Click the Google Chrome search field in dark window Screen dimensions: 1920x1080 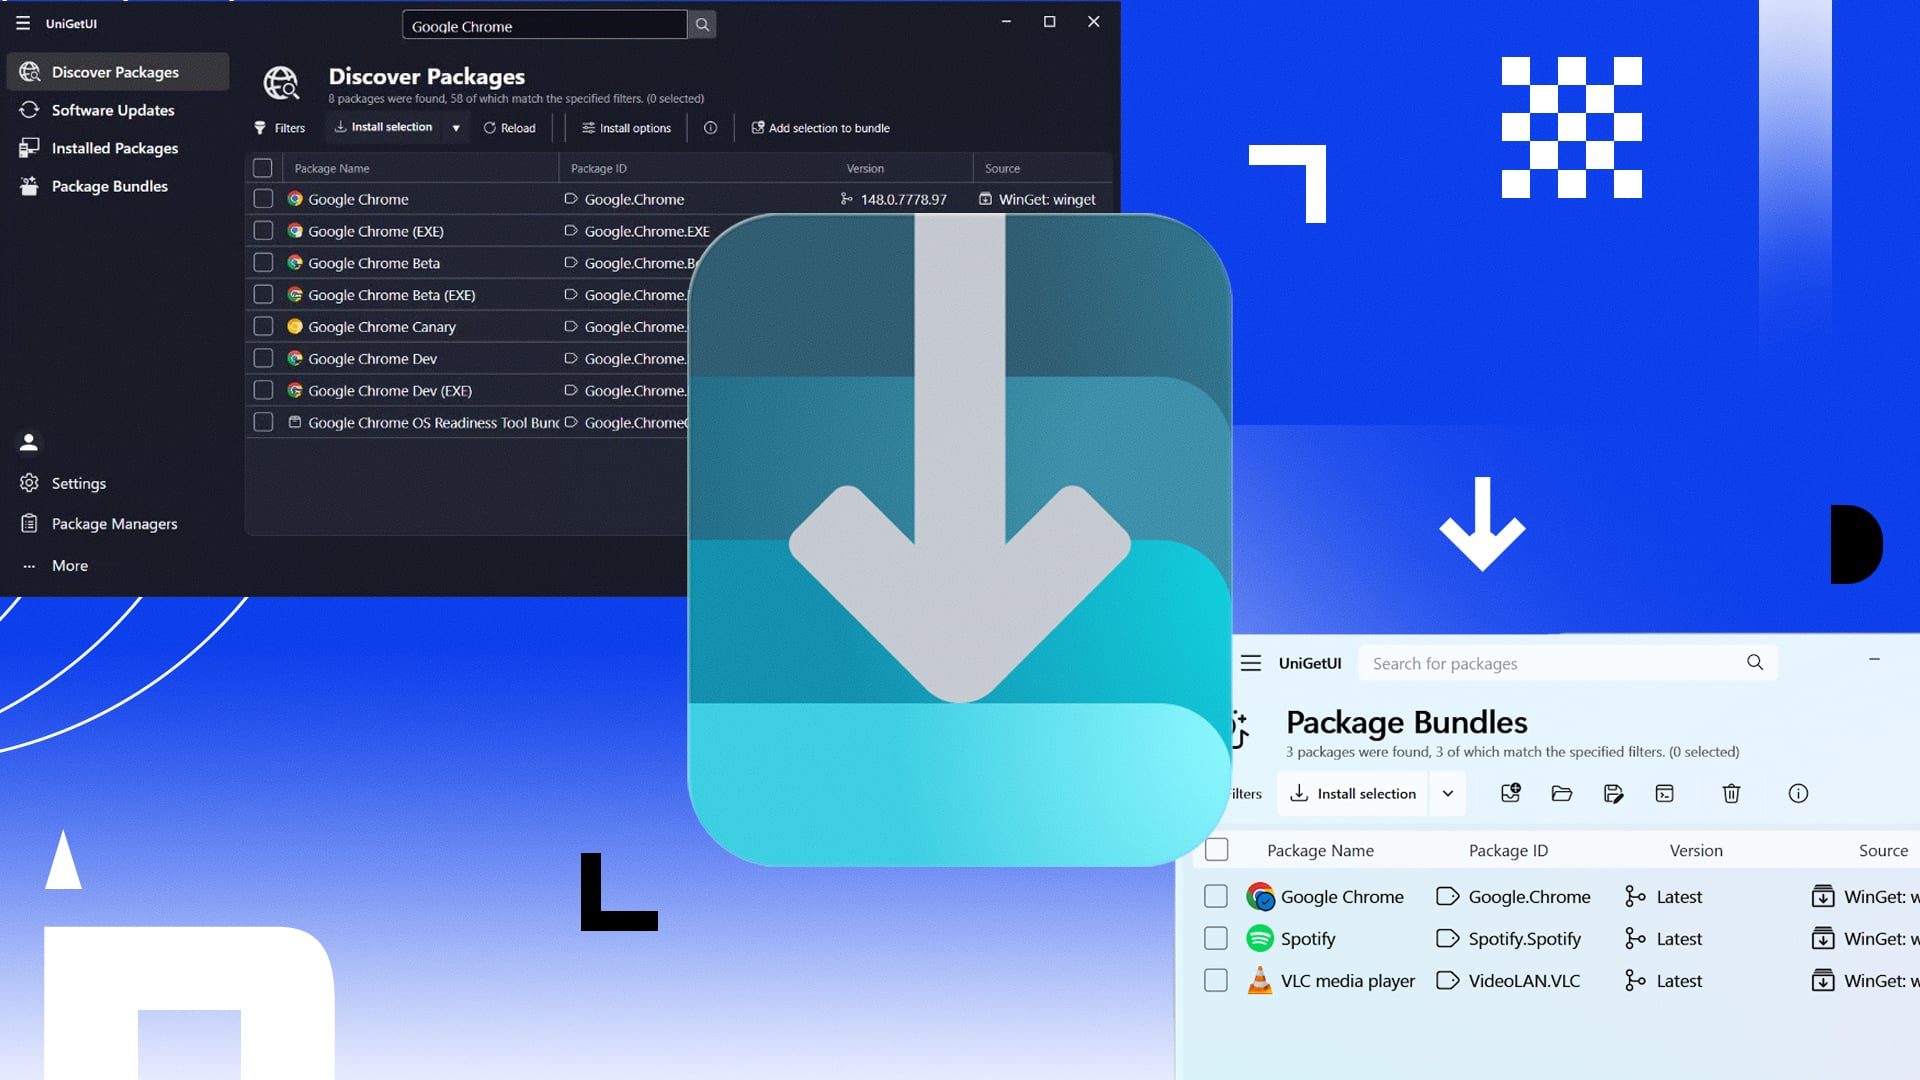(x=544, y=25)
